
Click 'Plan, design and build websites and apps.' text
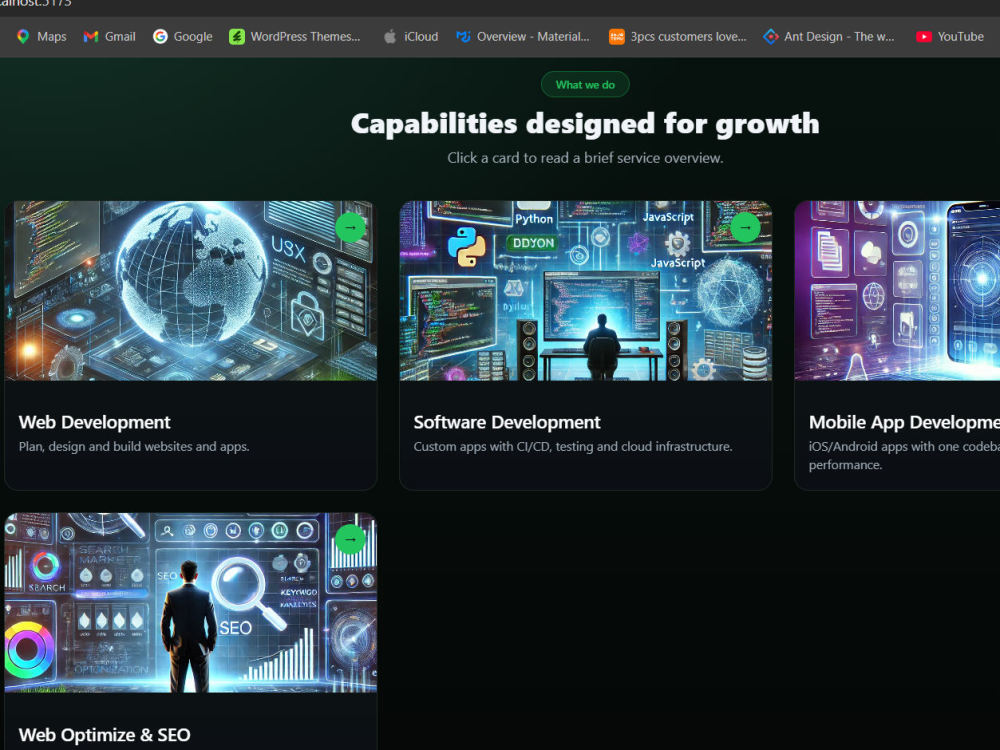[134, 446]
